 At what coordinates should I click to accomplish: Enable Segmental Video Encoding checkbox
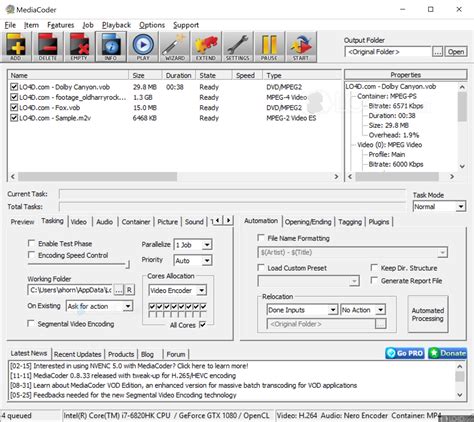31,324
